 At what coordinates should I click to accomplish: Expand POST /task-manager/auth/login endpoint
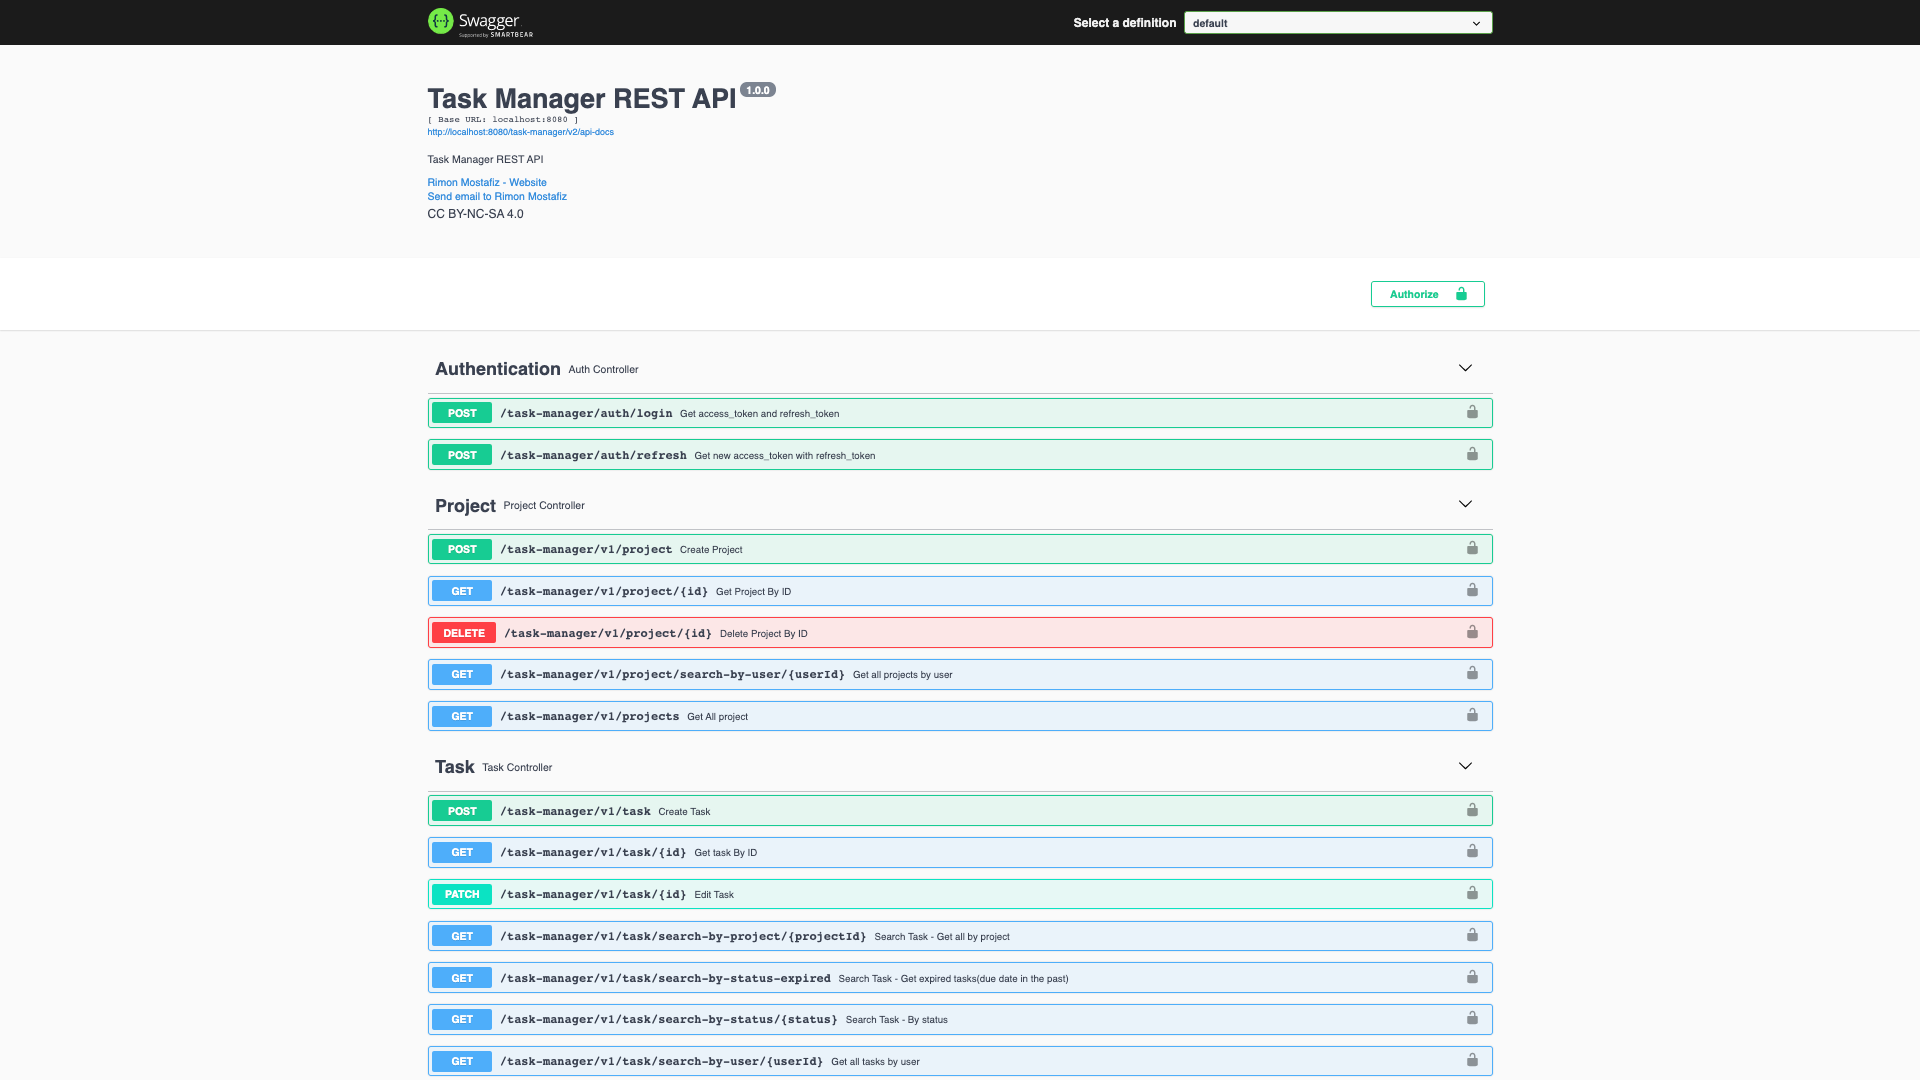tap(960, 413)
